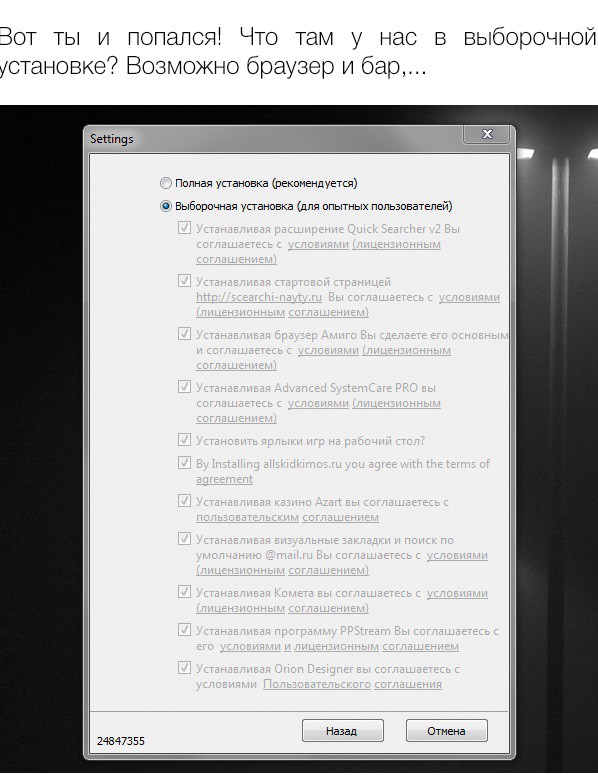Uncheck the @mail.ru visual bookmarks checkbox
This screenshot has width=598, height=775.
(184, 539)
